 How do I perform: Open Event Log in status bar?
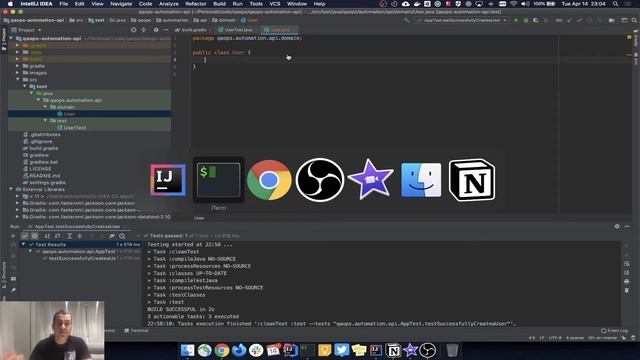point(615,331)
